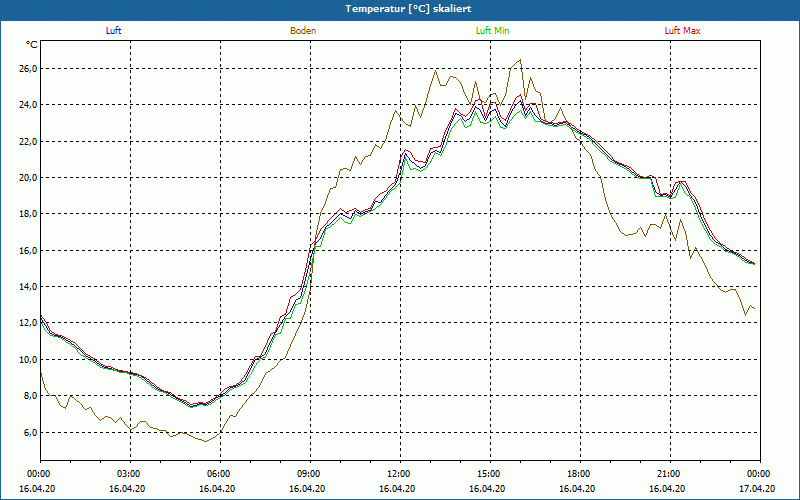Select the green 'Luft Min' legend label
This screenshot has width=800, height=500.
(492, 31)
